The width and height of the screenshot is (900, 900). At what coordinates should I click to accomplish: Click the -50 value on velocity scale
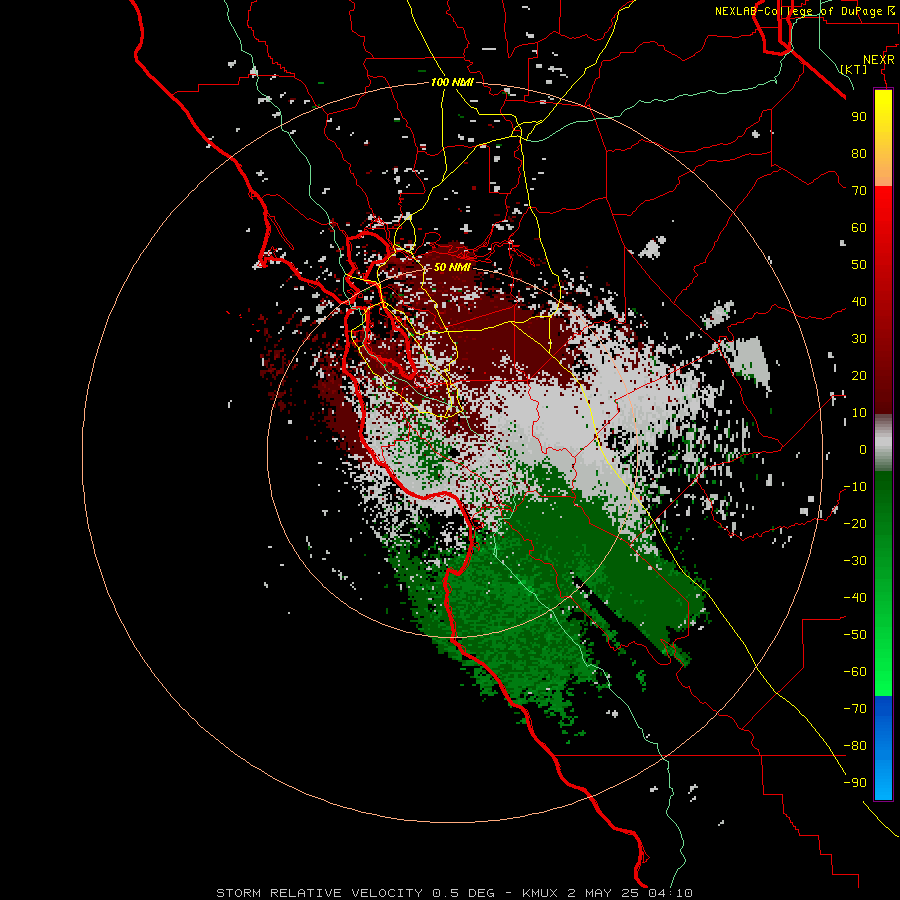pos(855,635)
